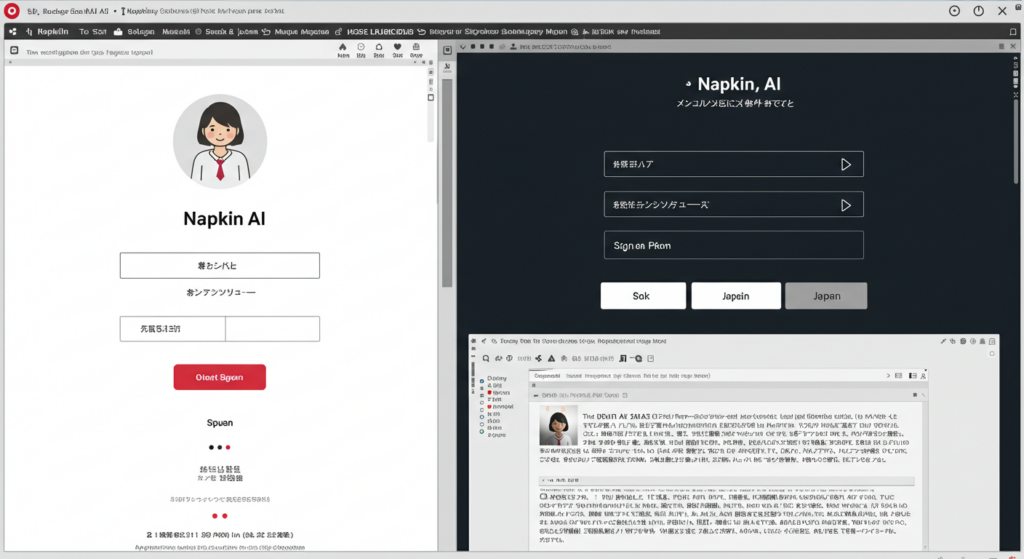
Task: Click the dark panel's right scrollbar
Action: click(x=1016, y=140)
